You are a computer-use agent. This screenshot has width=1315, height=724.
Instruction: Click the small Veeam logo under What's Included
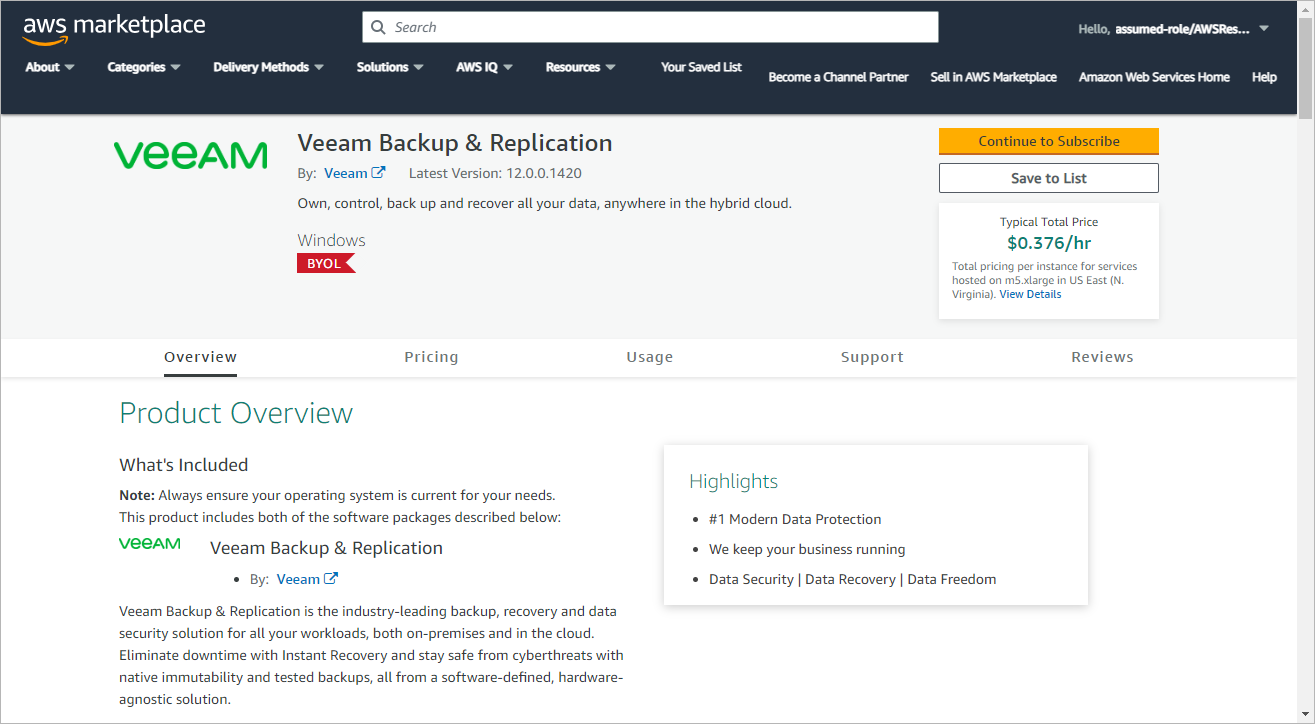150,544
